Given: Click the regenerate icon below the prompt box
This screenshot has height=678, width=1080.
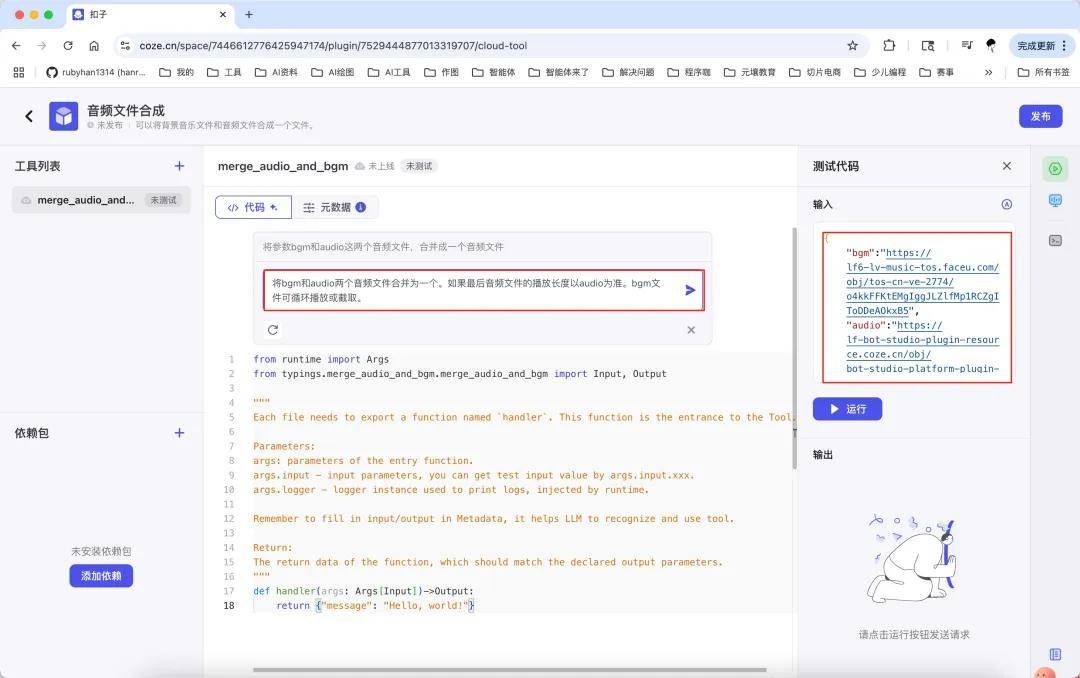Looking at the screenshot, I should (x=272, y=330).
